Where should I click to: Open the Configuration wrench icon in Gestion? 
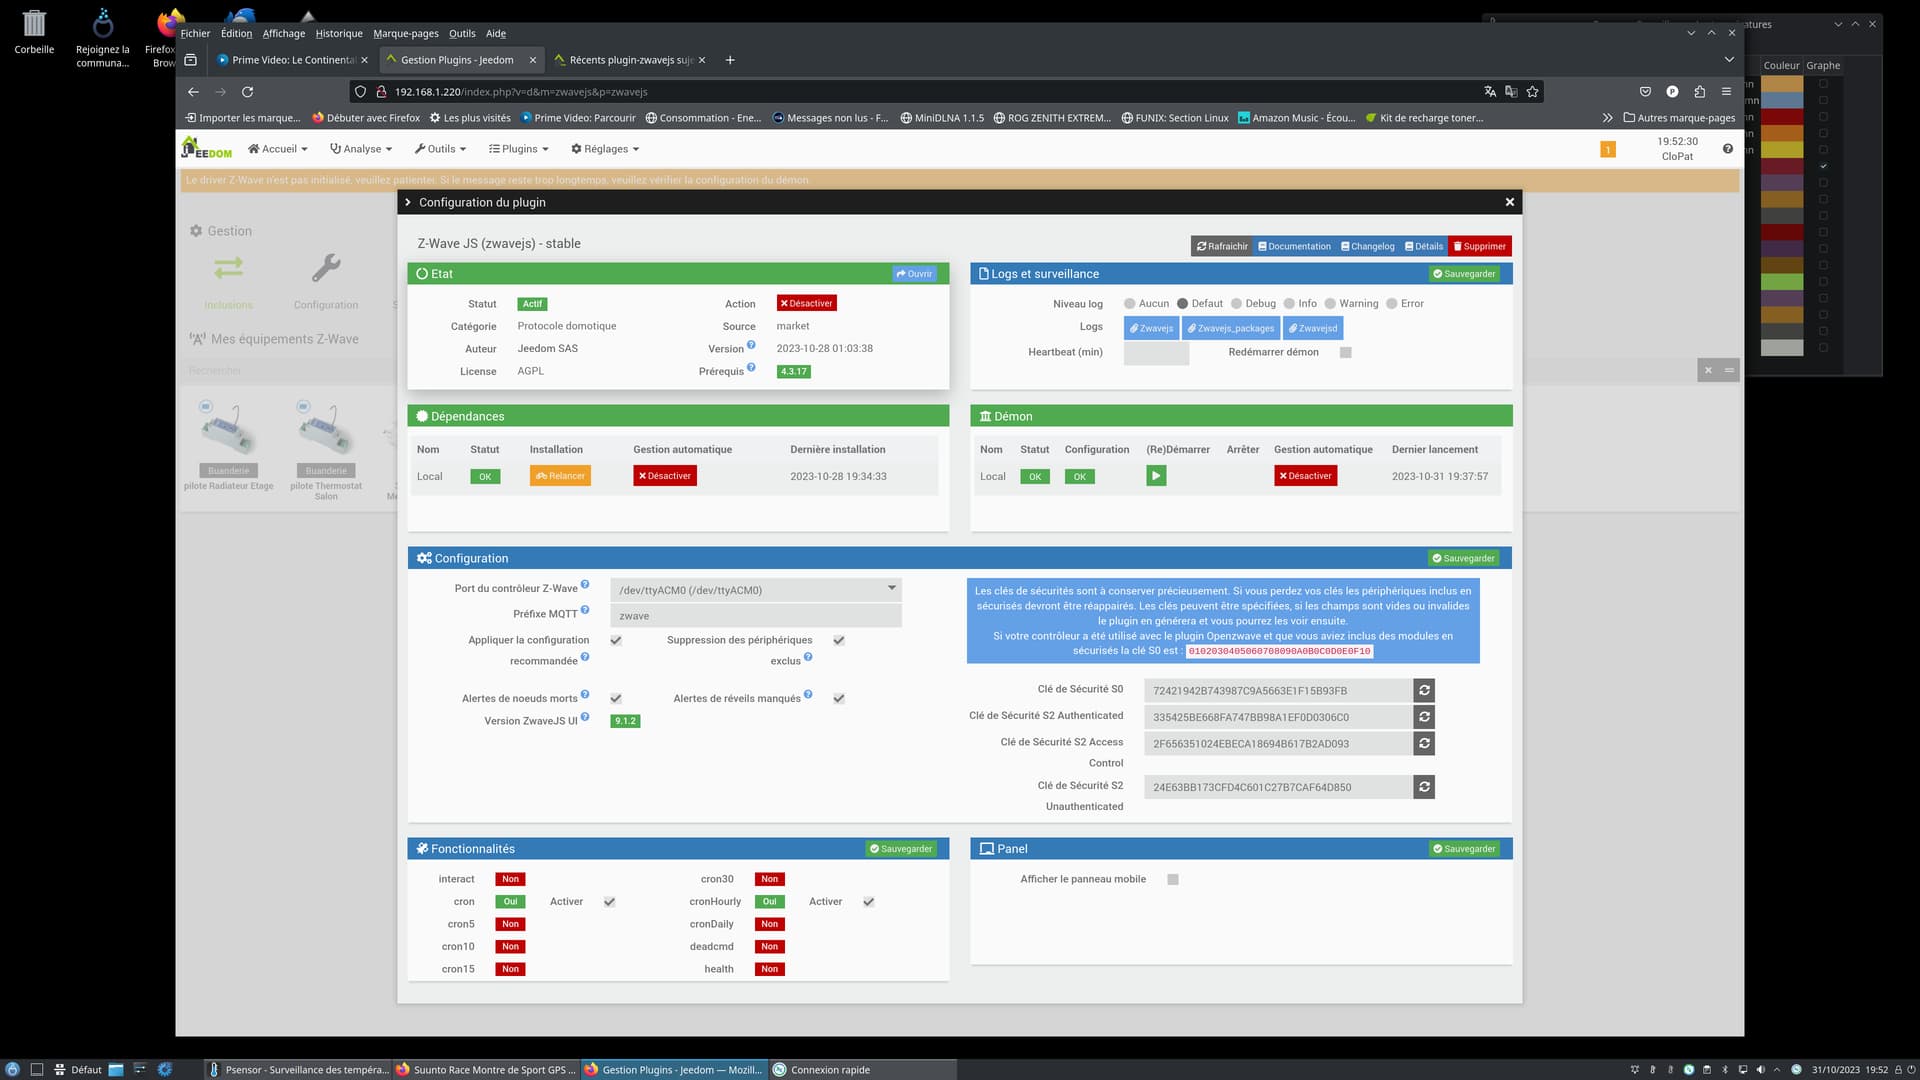(x=326, y=268)
